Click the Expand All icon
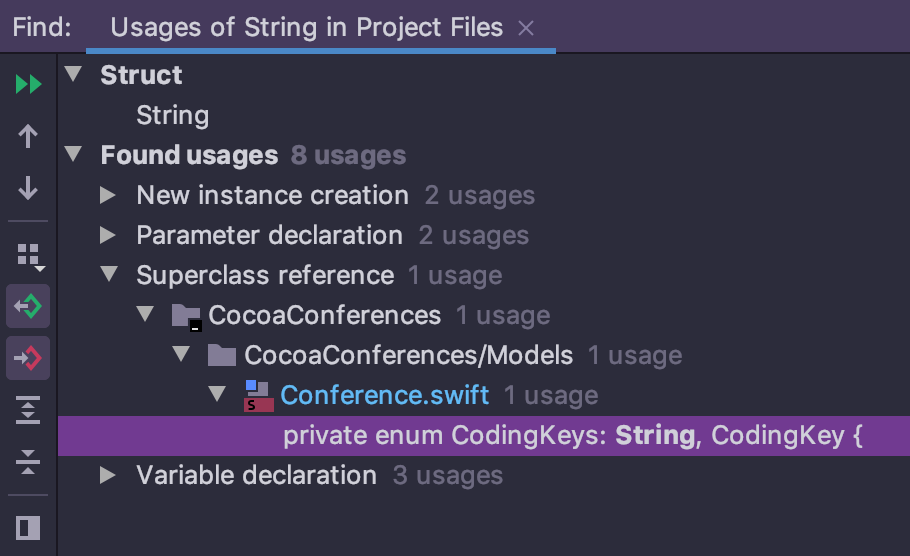910x556 pixels. 28,409
